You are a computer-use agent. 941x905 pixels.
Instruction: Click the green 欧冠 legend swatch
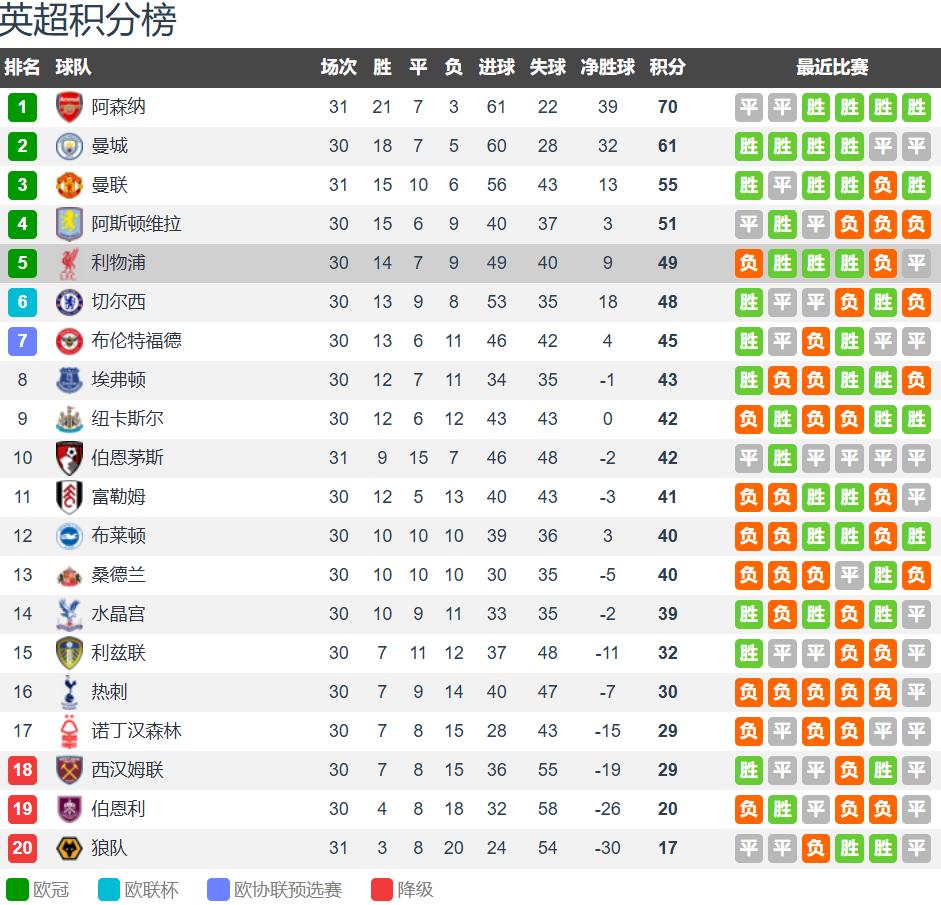18,889
